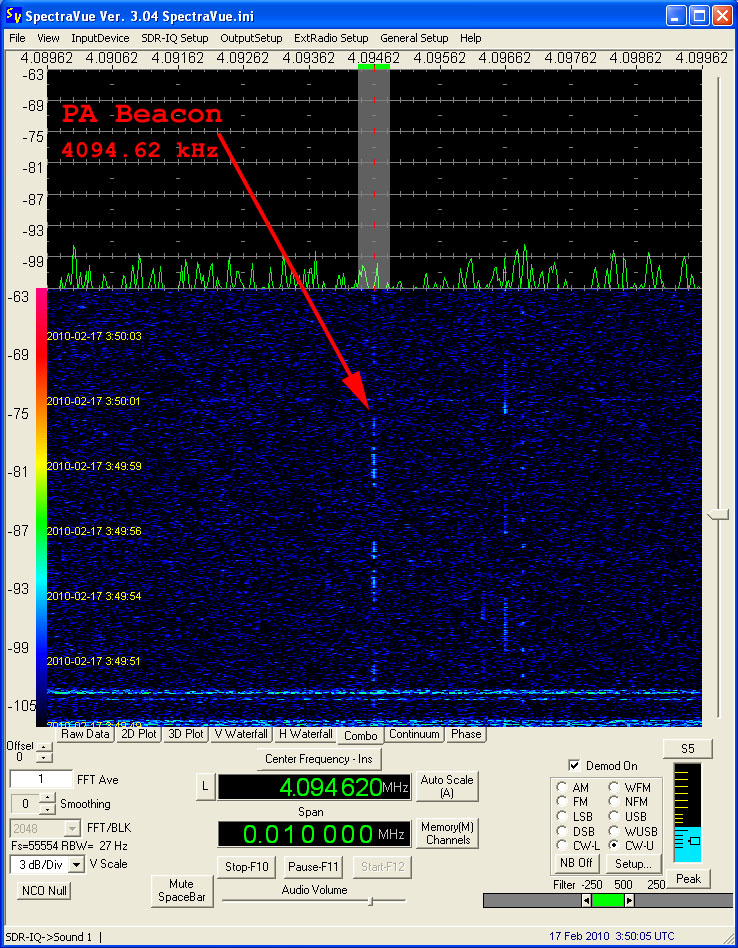Select USB demodulation mode

click(613, 816)
